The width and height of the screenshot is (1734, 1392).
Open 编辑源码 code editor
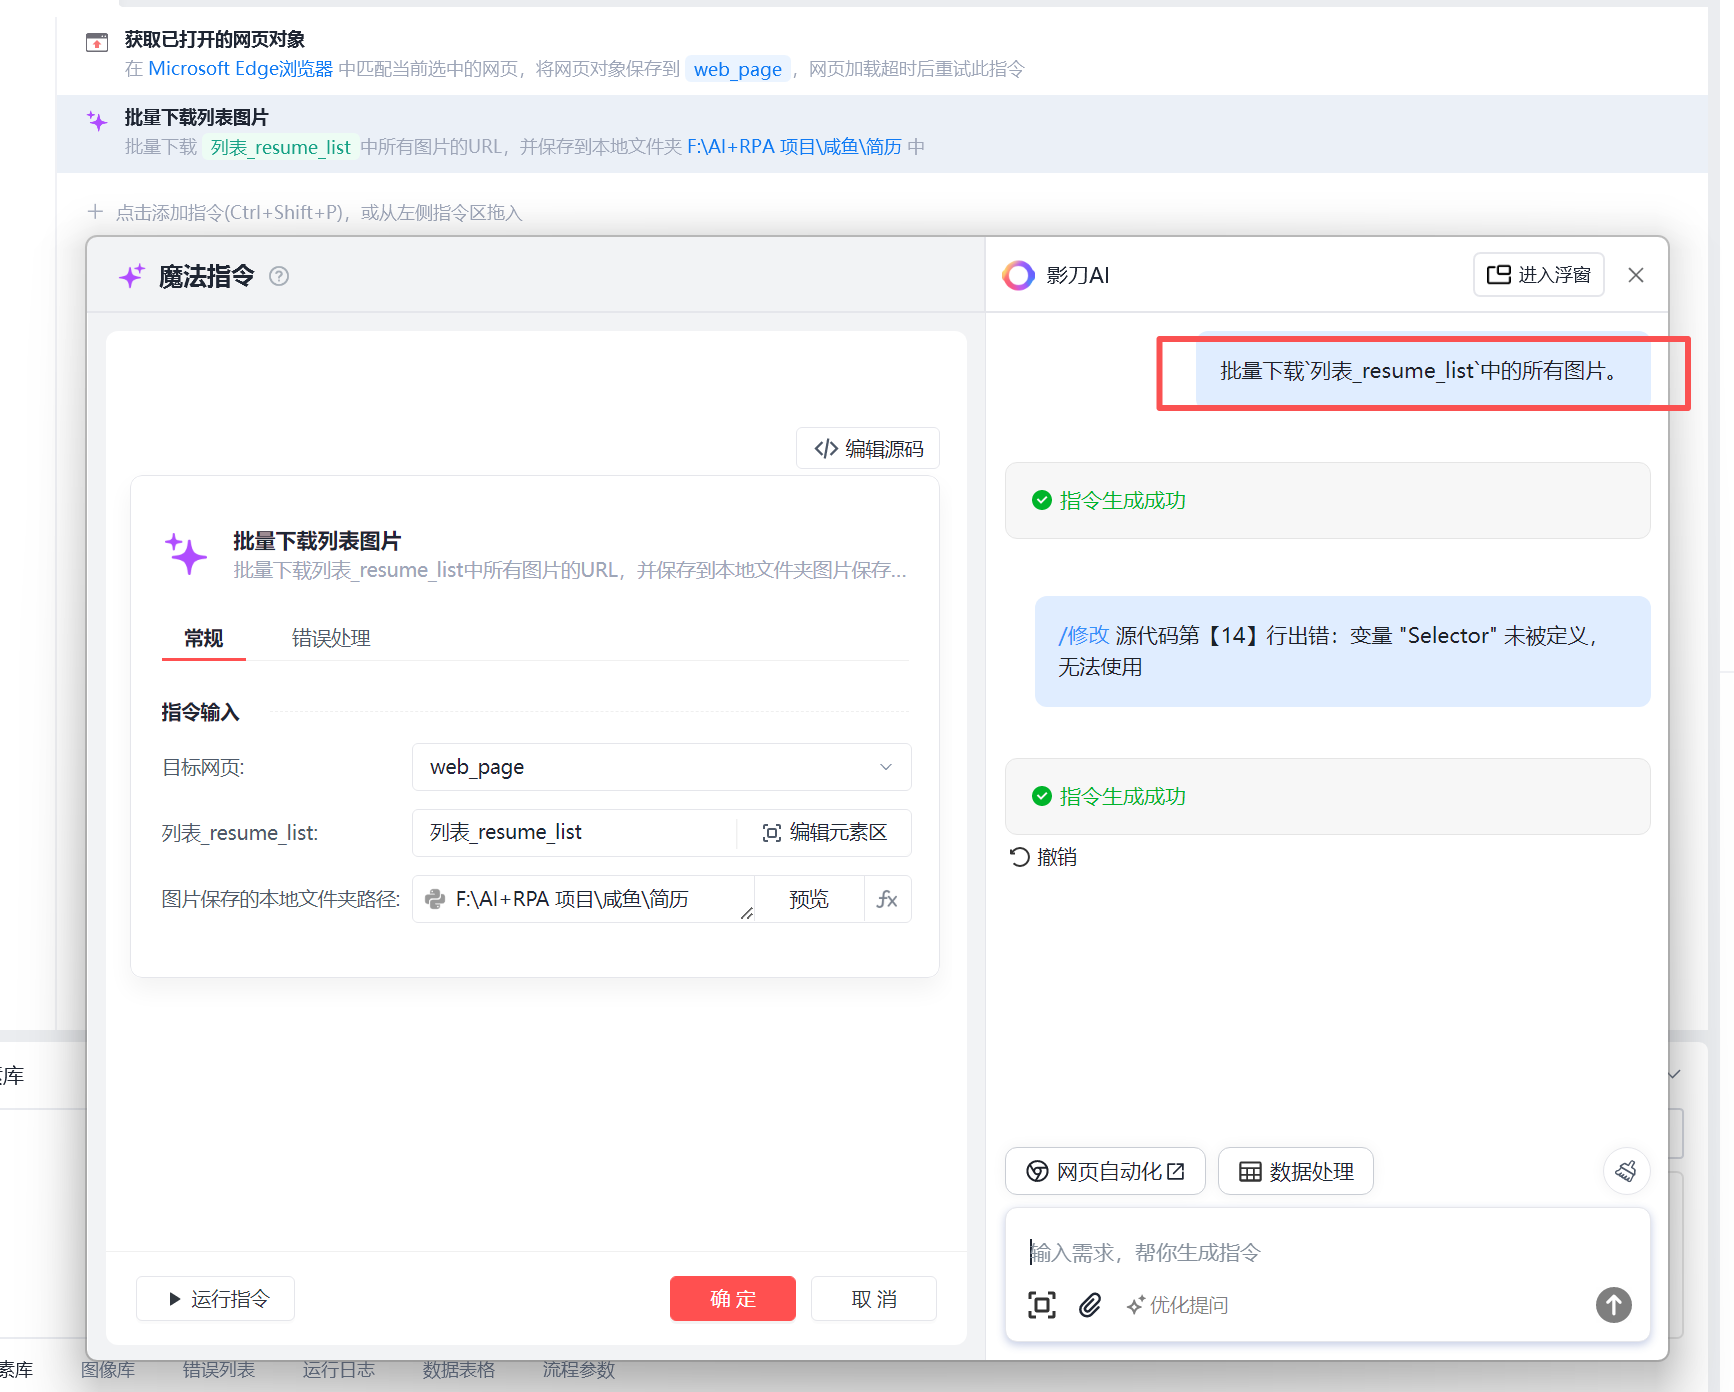[x=868, y=449]
